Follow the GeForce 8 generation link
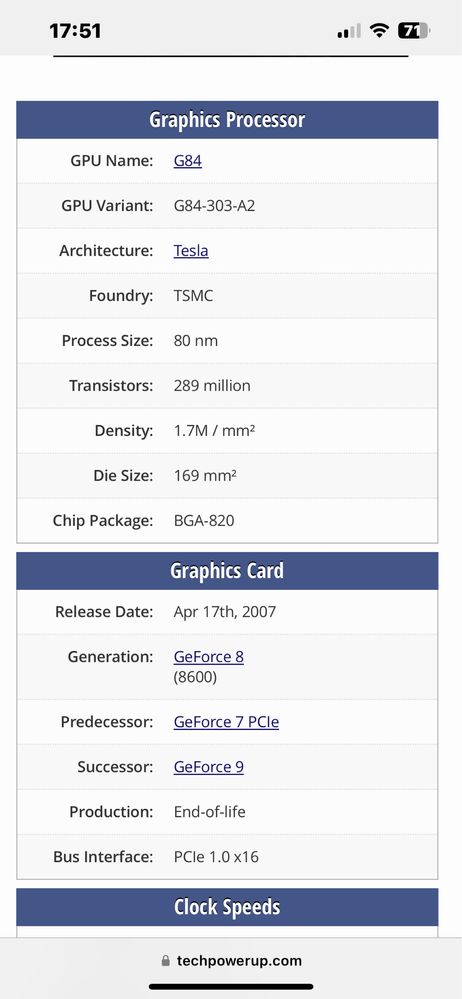Screen dimensions: 462x999 click(x=208, y=656)
